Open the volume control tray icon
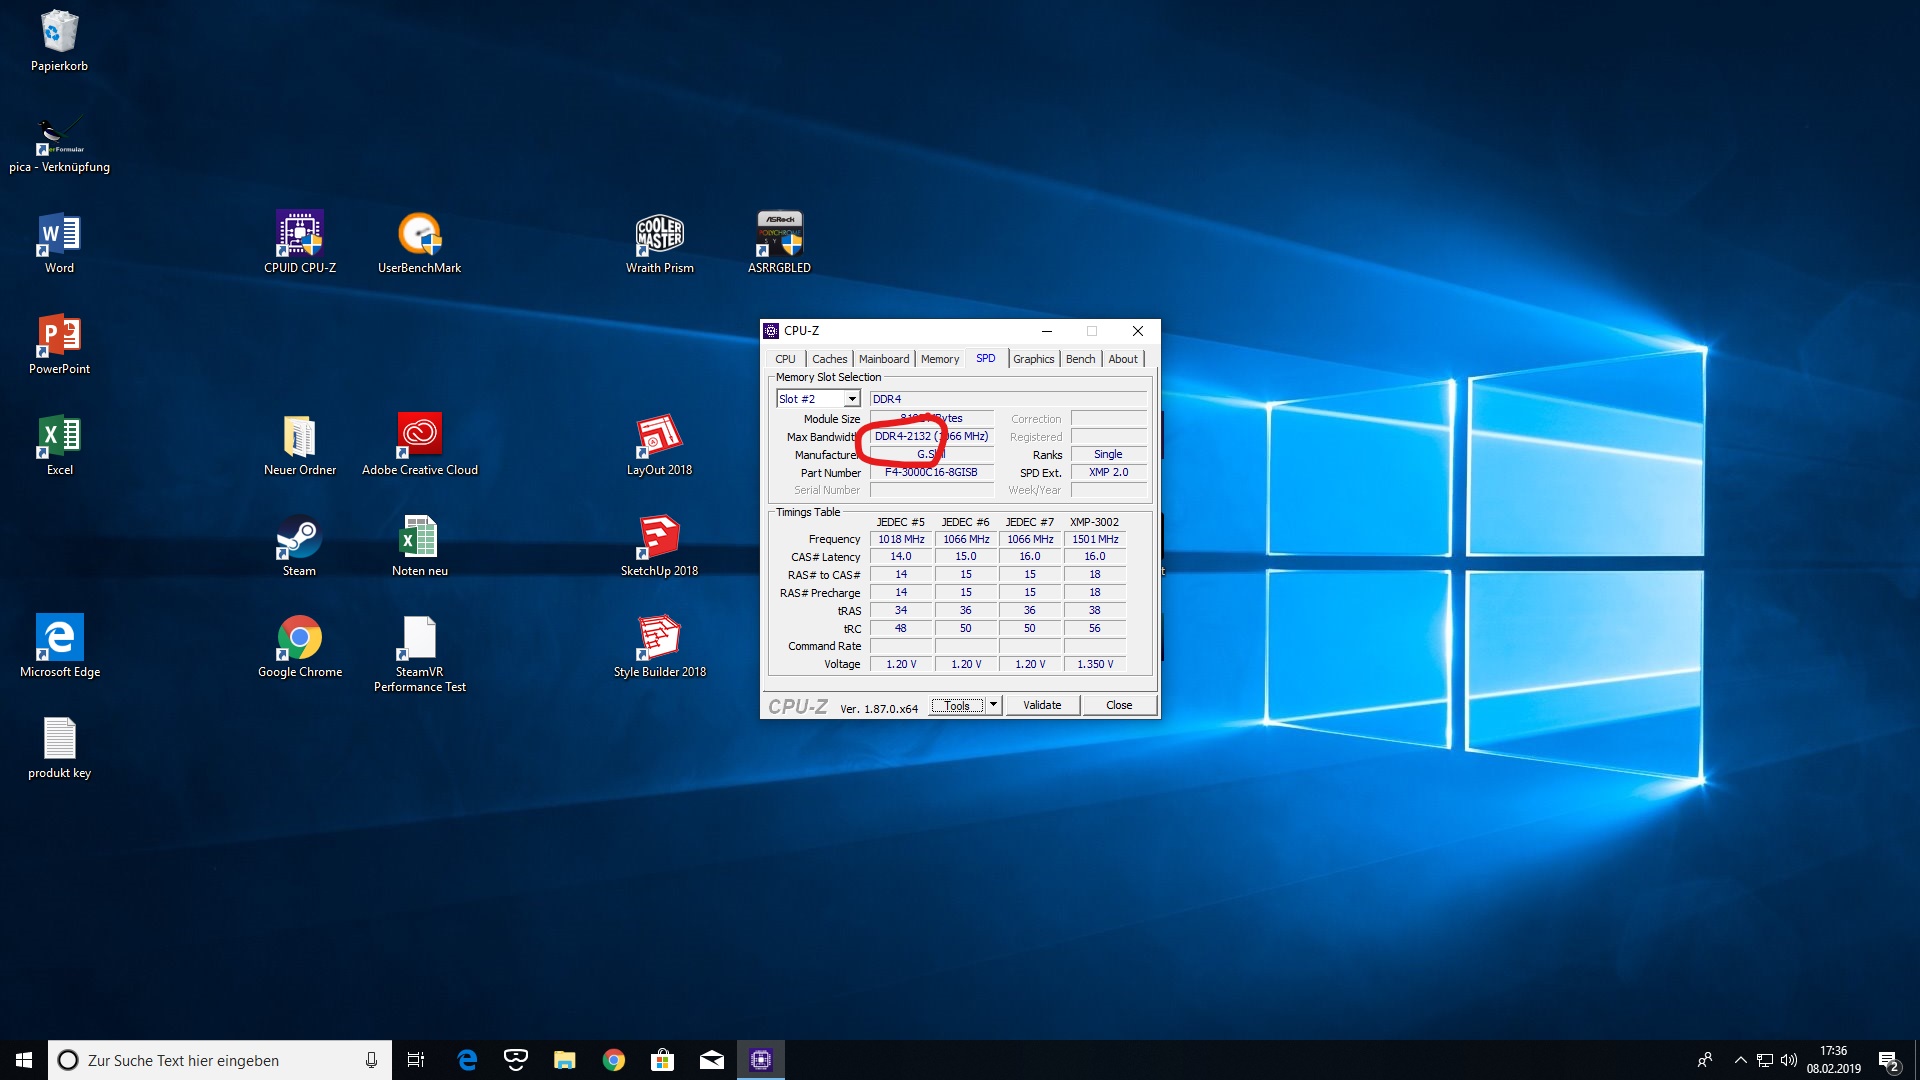1920x1080 pixels. click(x=1789, y=1060)
